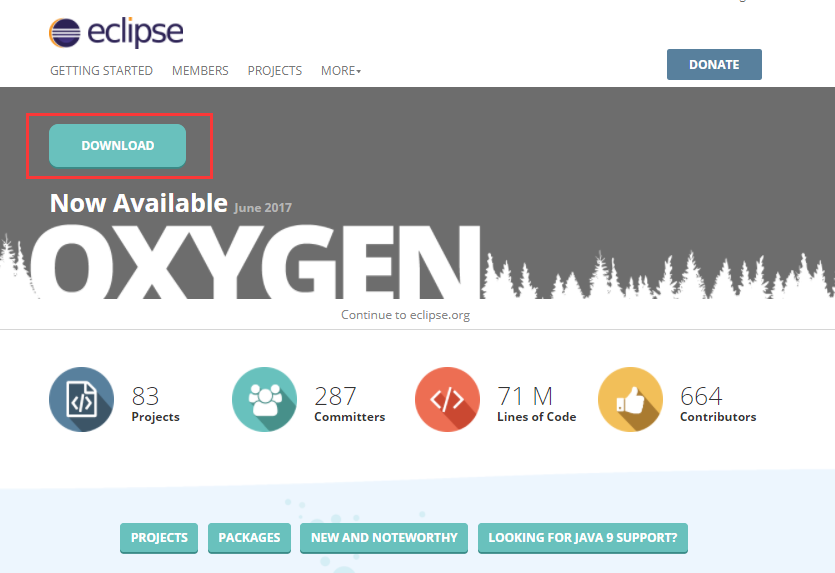Click the Donate button
835x573 pixels.
(x=714, y=64)
